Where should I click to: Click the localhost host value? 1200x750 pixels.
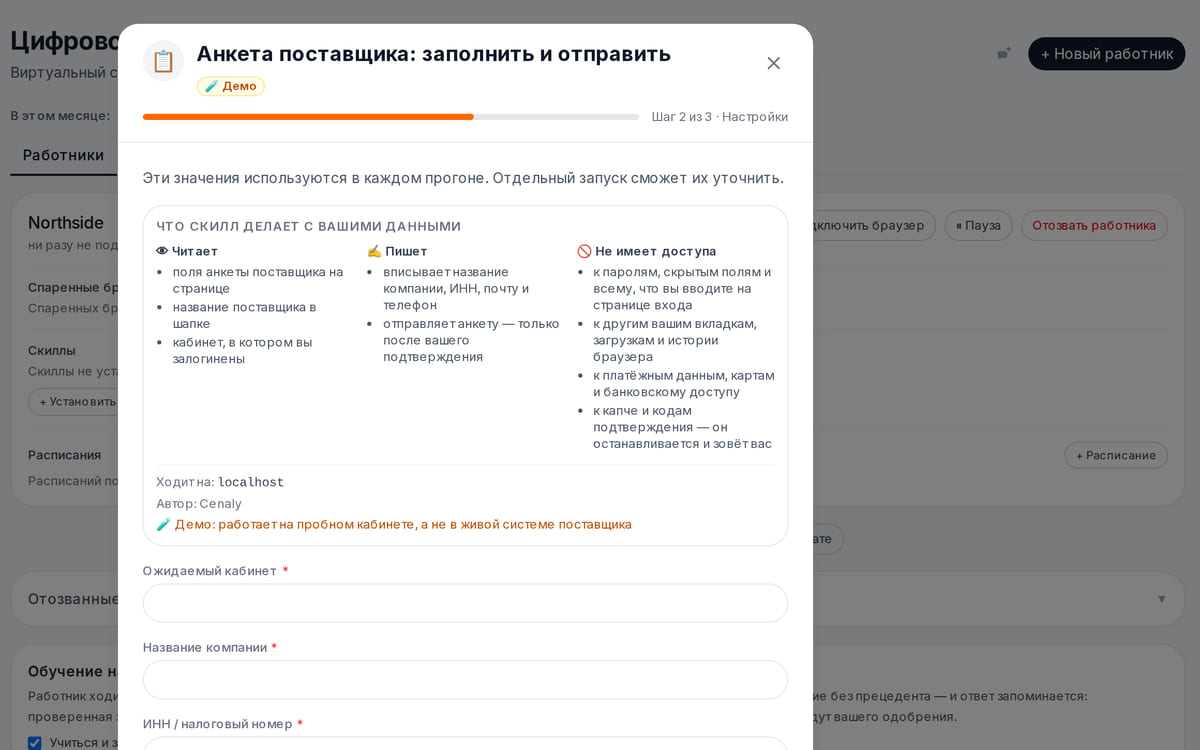[251, 482]
